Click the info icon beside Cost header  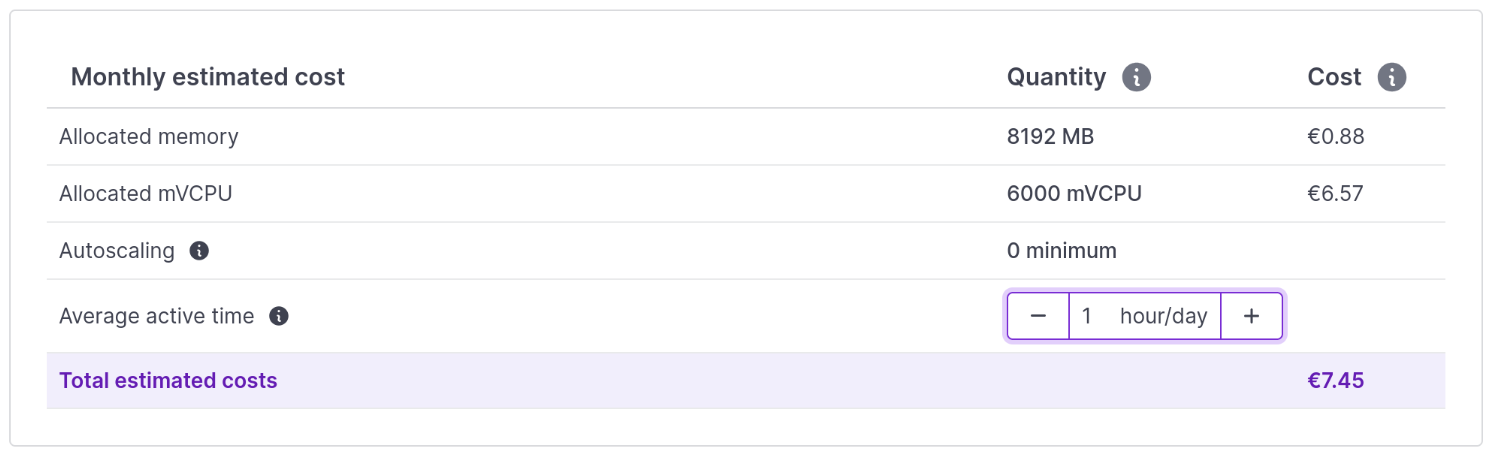(x=1391, y=77)
